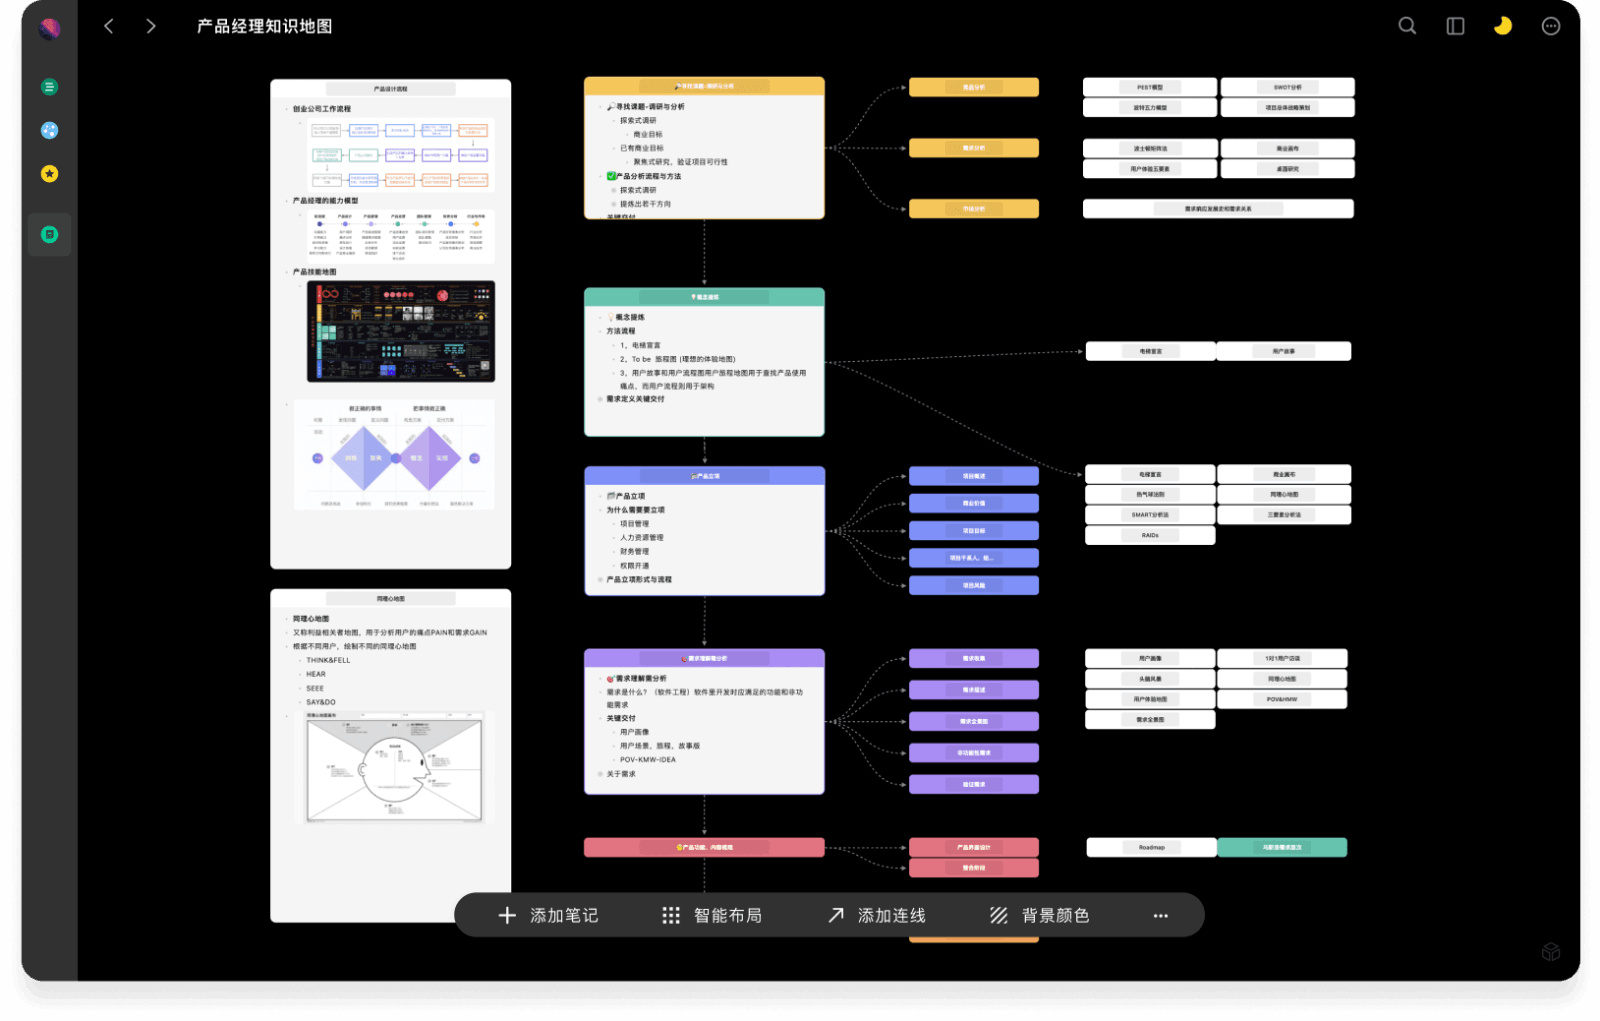Screen dimensions: 1600x1021
Task: Open search with the magnifier icon
Action: 1407,26
